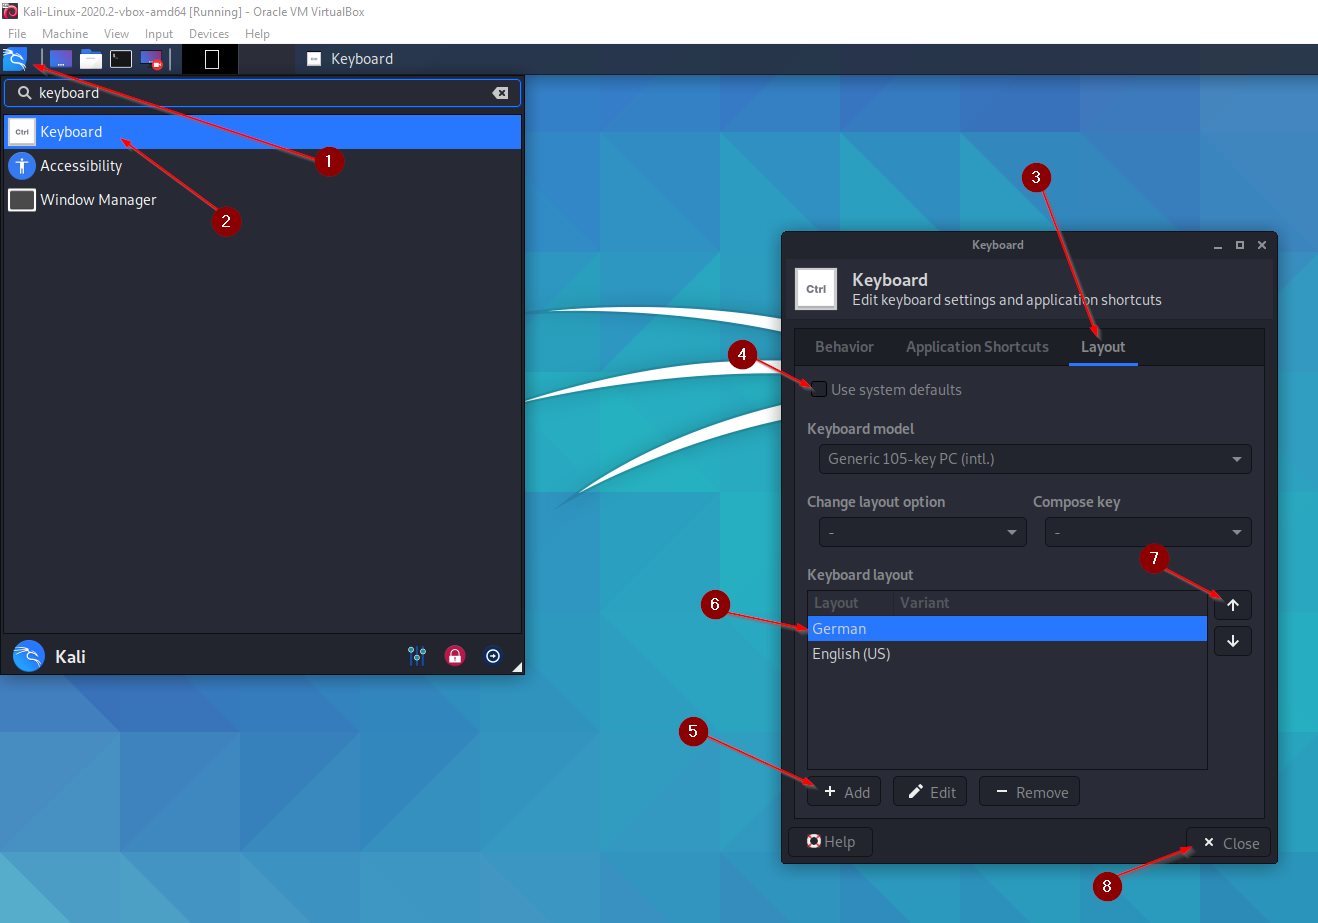Open the Whisker menu Kali icon
Screen dimensions: 1318x923
point(16,59)
